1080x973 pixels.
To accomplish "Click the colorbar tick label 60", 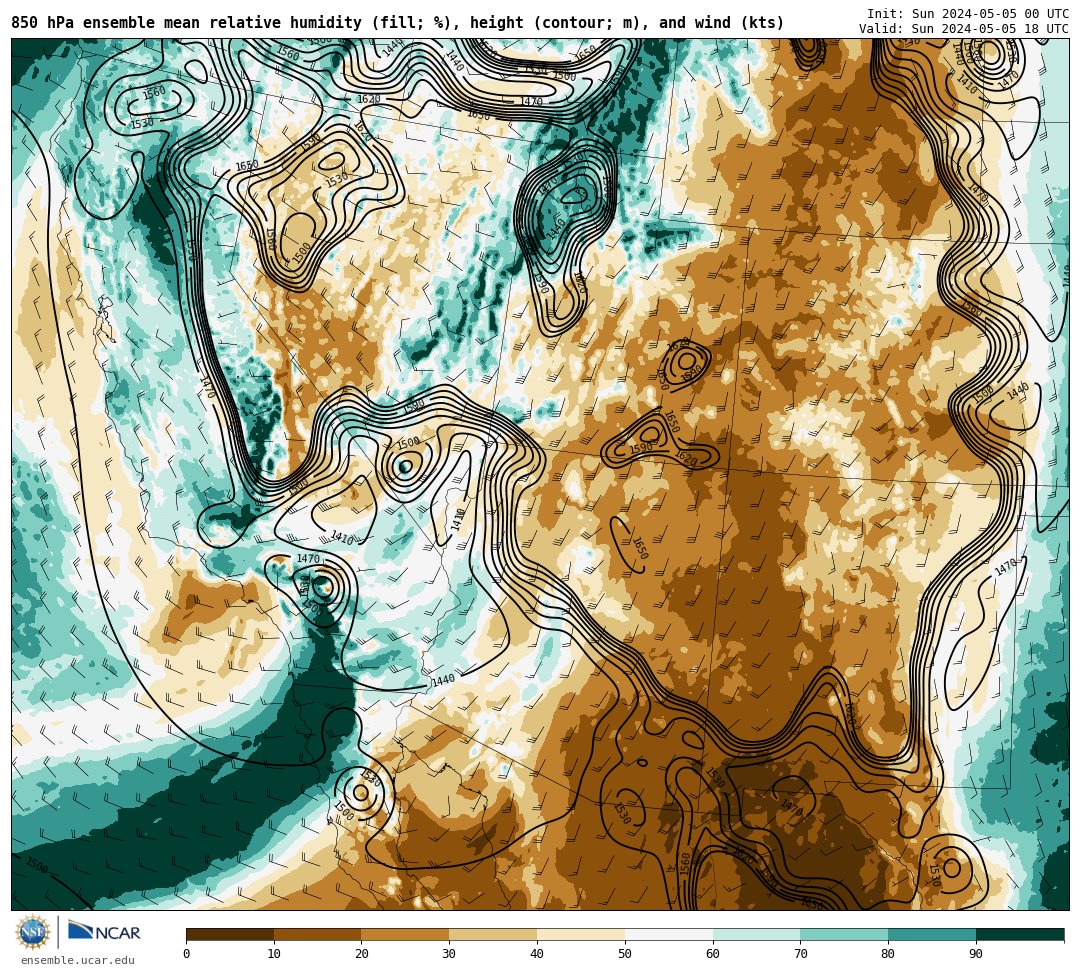I will [713, 954].
